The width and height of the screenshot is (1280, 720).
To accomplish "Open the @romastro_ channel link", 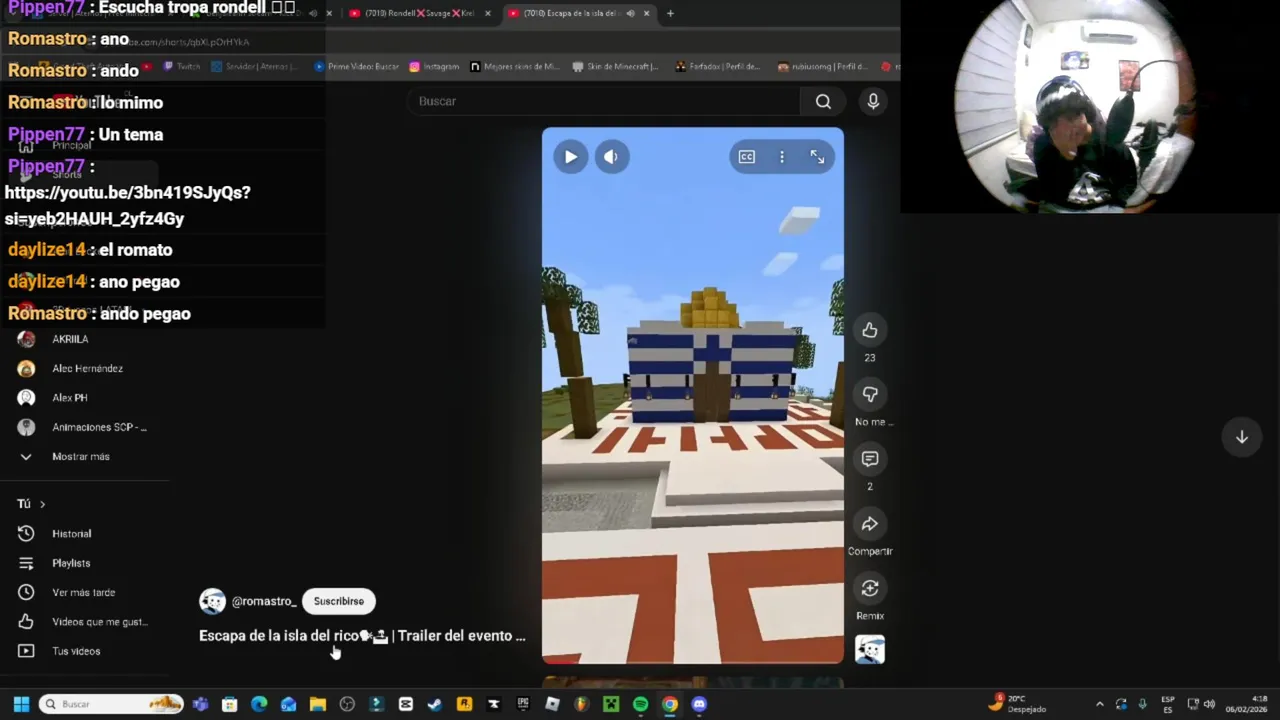I will (264, 601).
